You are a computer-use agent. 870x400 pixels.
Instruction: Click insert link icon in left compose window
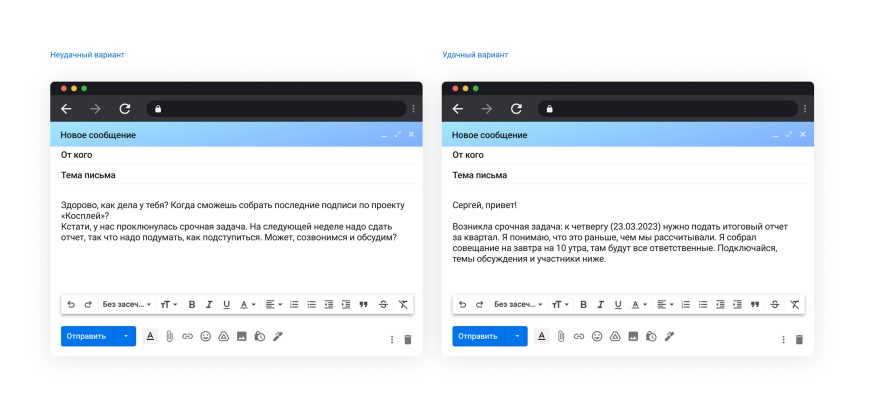click(187, 337)
